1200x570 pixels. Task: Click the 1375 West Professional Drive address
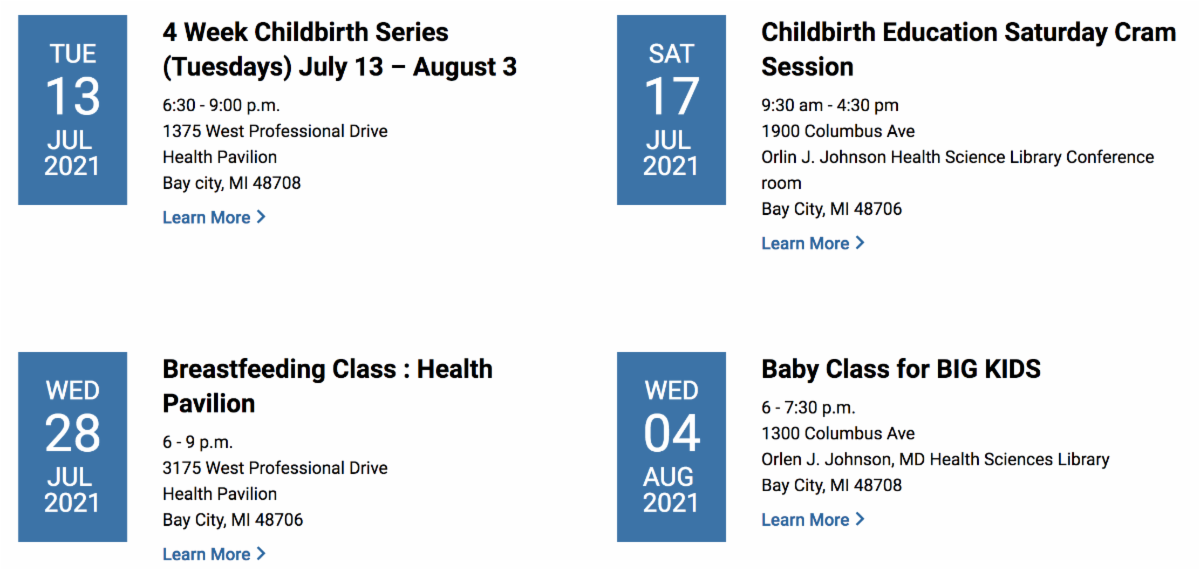[x=275, y=131]
